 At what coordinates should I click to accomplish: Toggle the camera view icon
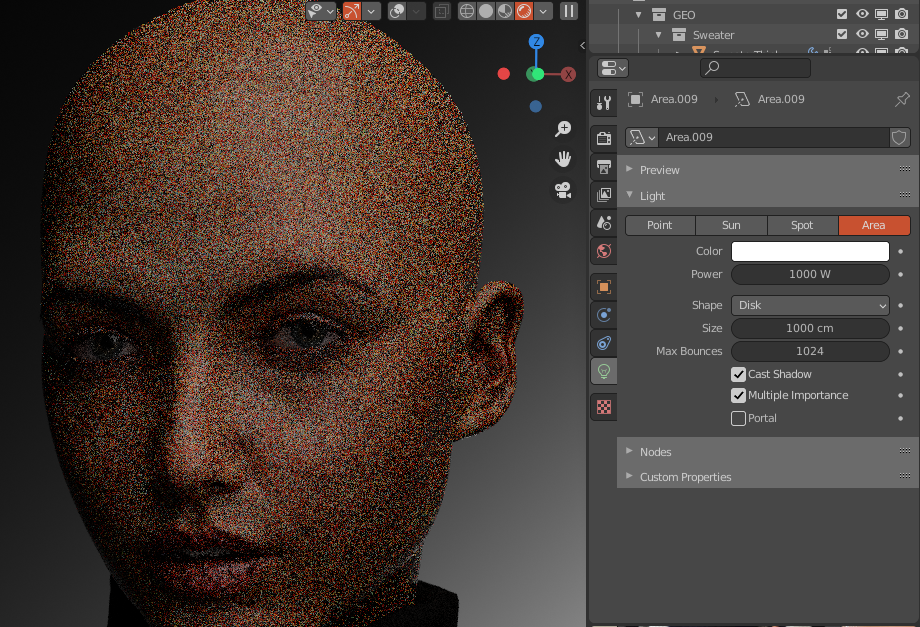[x=563, y=190]
